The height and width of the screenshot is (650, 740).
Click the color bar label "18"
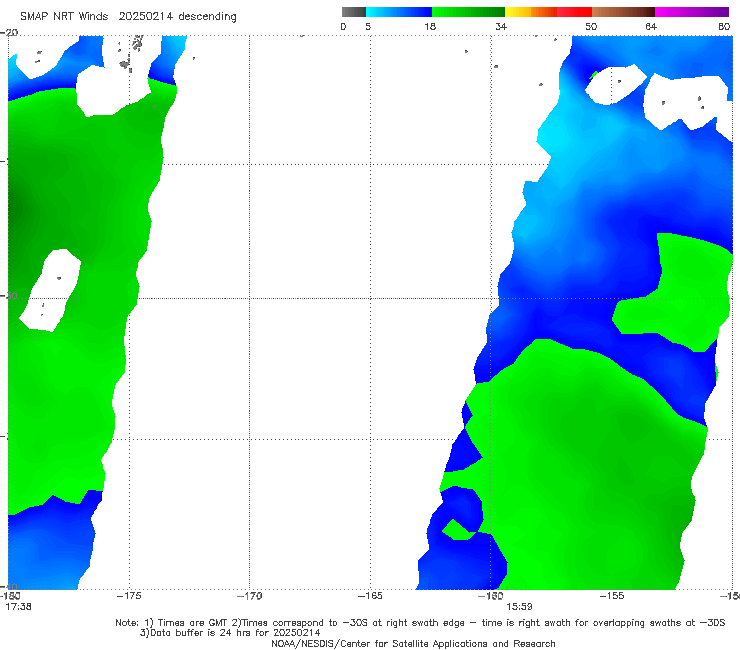tap(430, 26)
